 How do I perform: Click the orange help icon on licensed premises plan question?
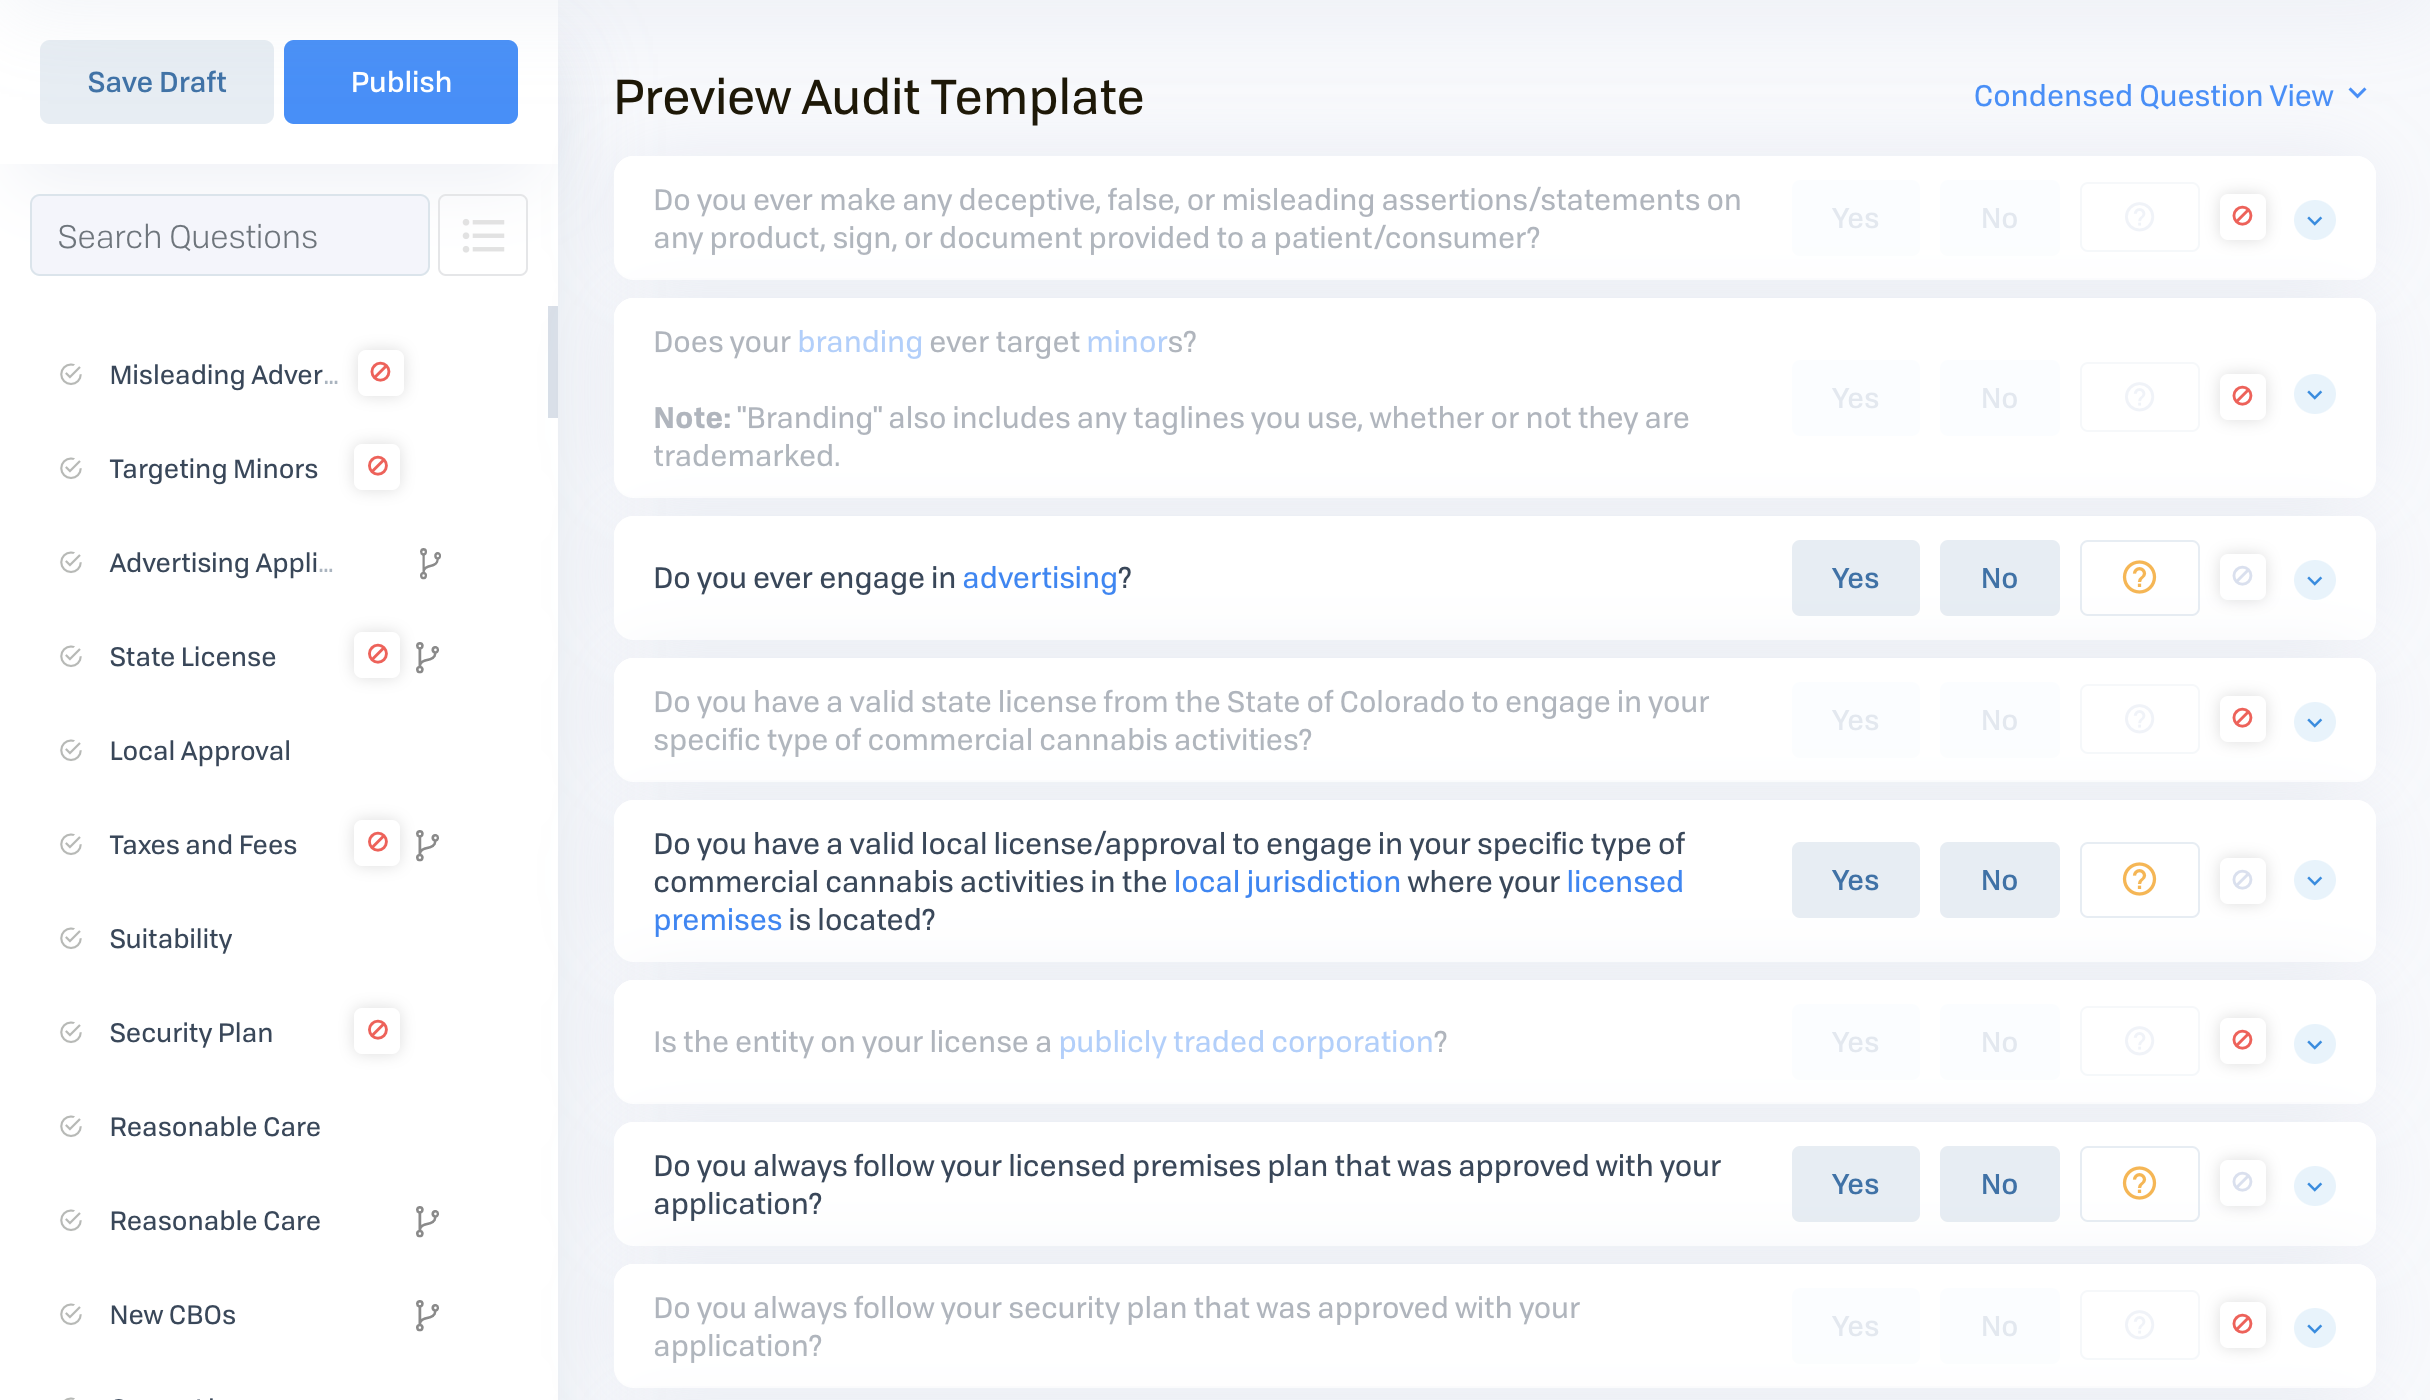tap(2139, 1184)
